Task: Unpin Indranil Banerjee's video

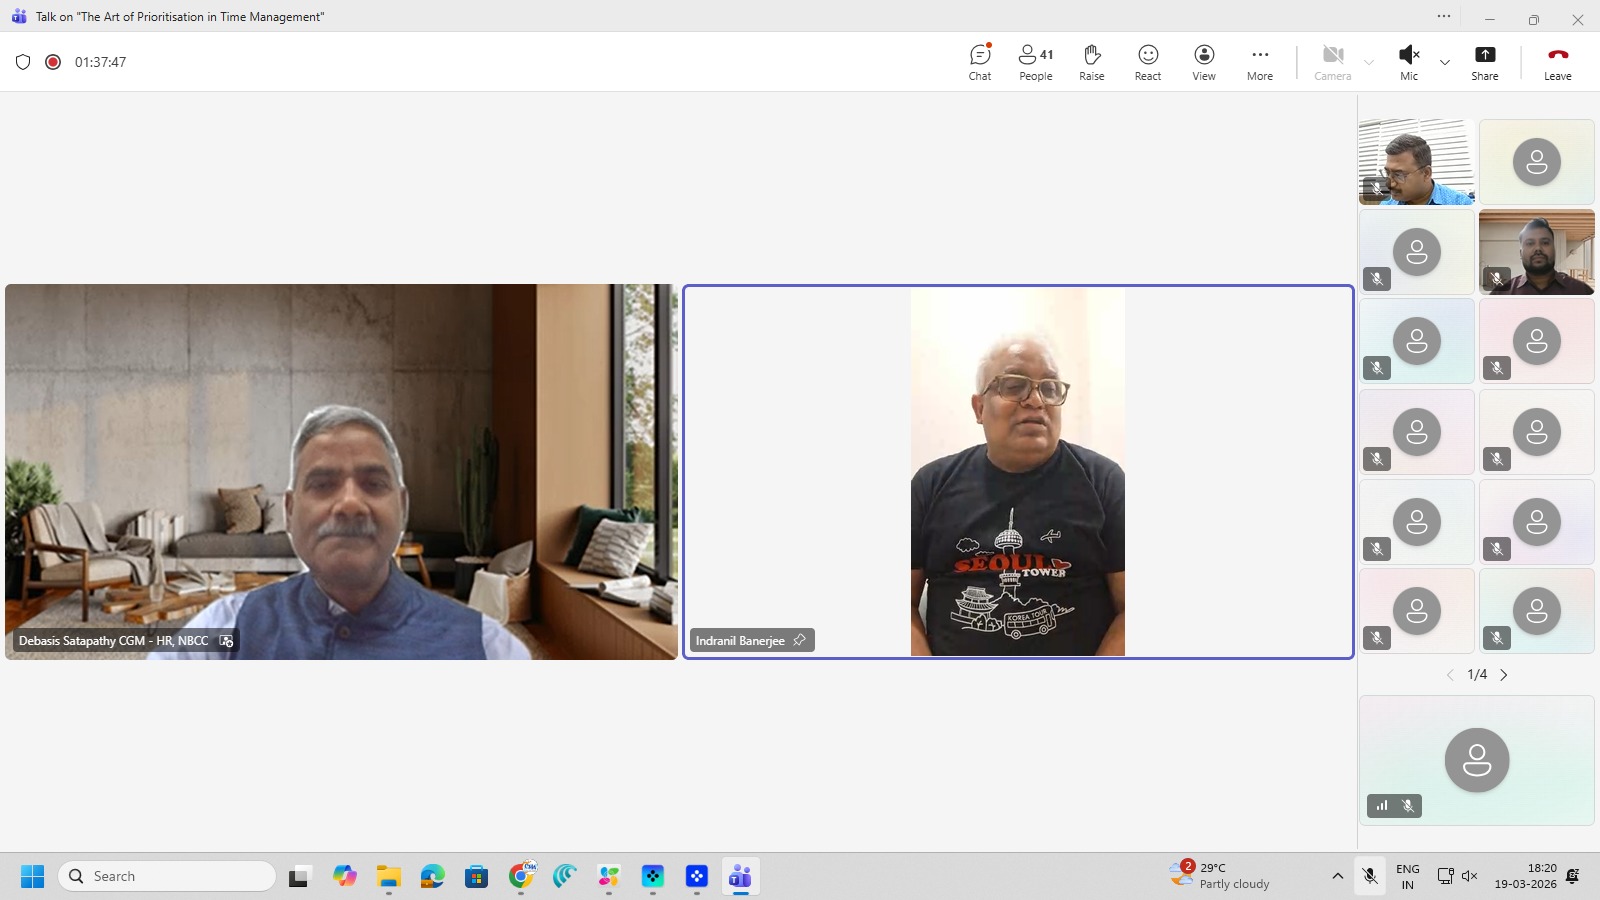Action: click(x=799, y=640)
